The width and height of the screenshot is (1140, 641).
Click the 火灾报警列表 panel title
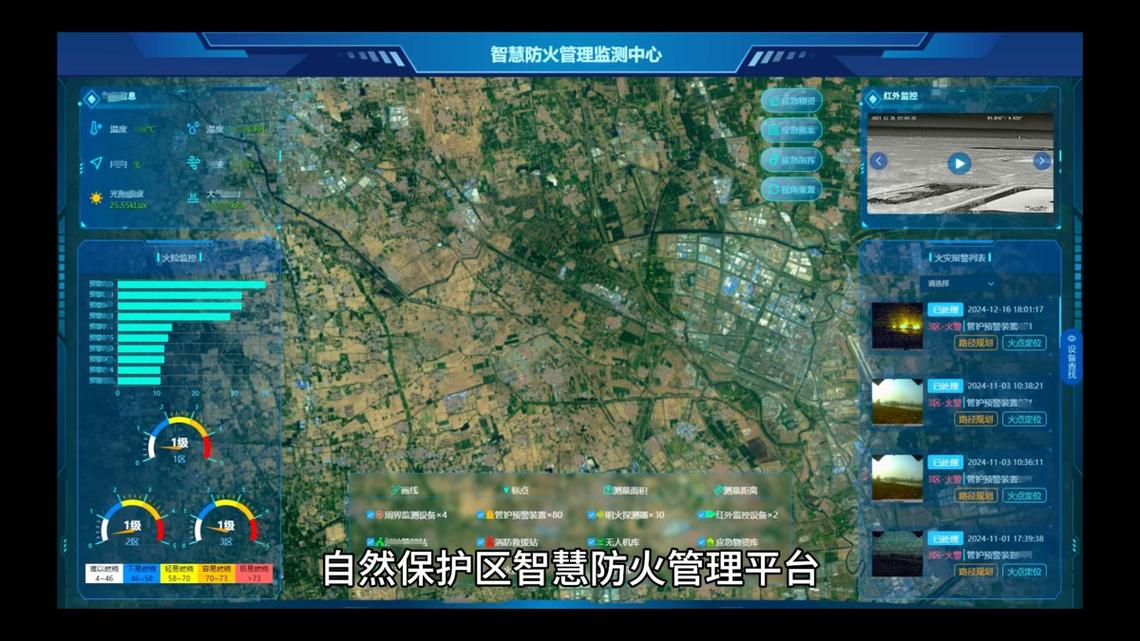[958, 258]
